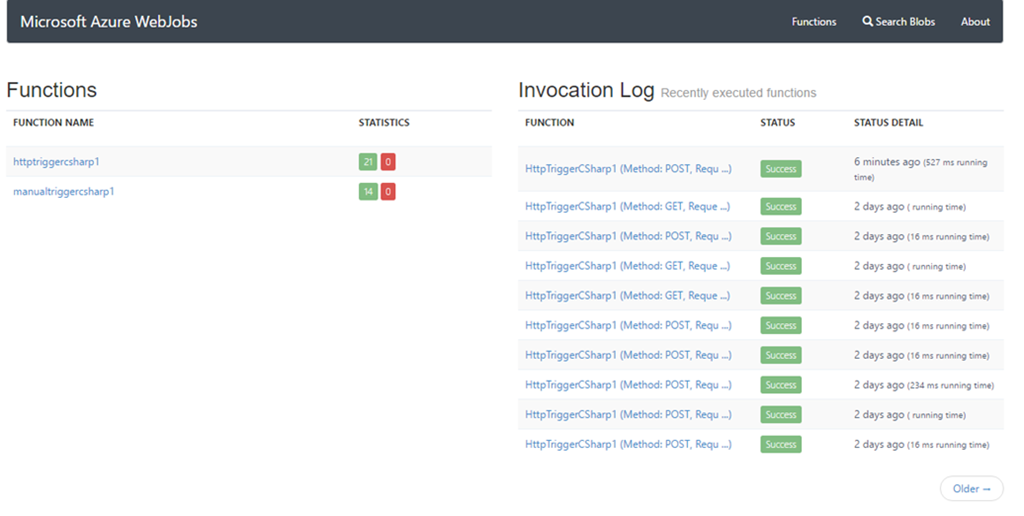Open the httptriggercsharp1 function
Viewport: 1024px width, 516px height.
(x=56, y=162)
